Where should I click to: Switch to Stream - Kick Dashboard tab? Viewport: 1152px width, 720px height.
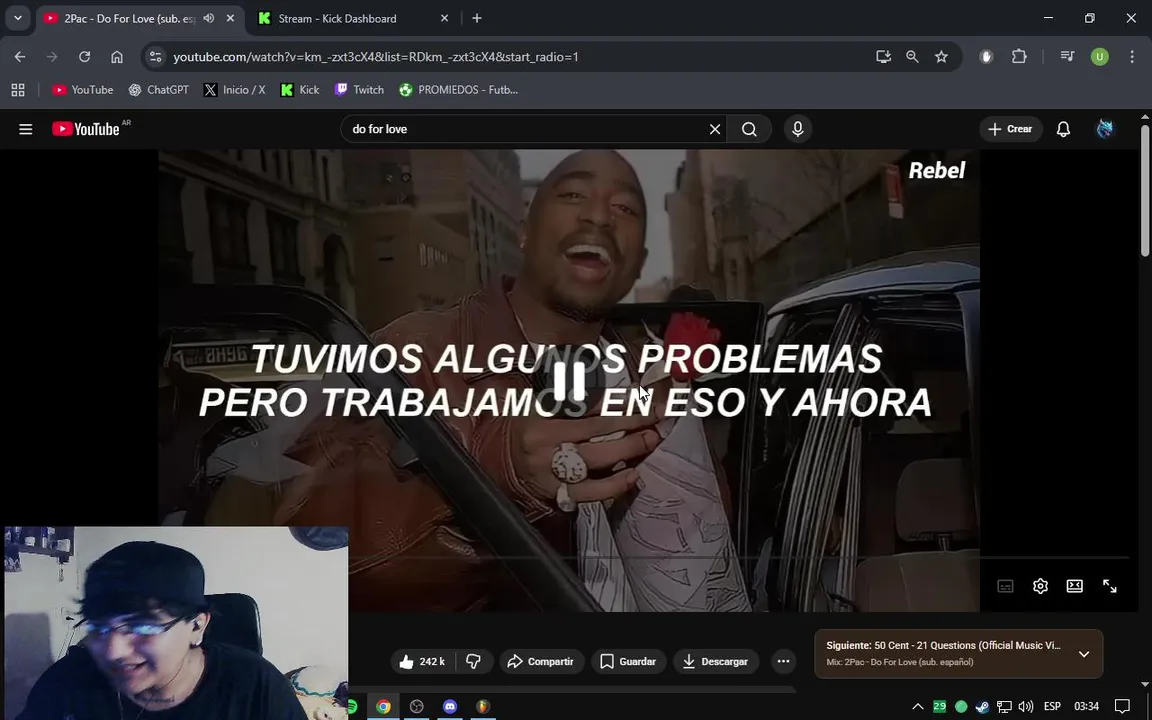click(336, 18)
